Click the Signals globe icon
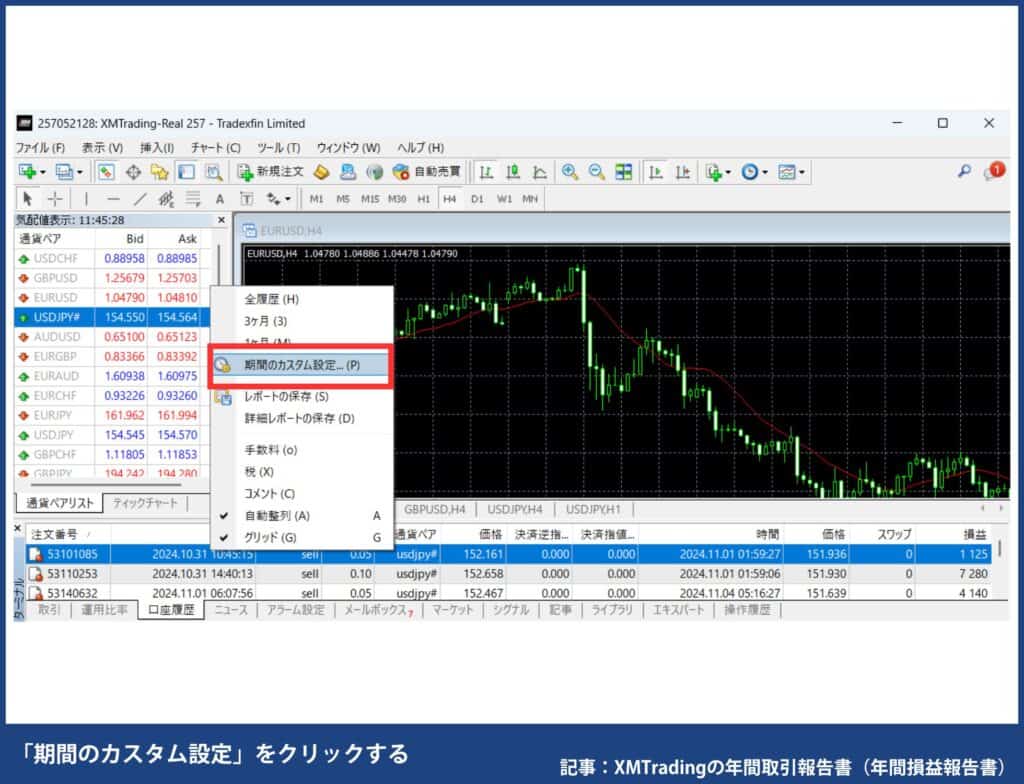Screen dimensions: 1024x784 click(x=374, y=172)
